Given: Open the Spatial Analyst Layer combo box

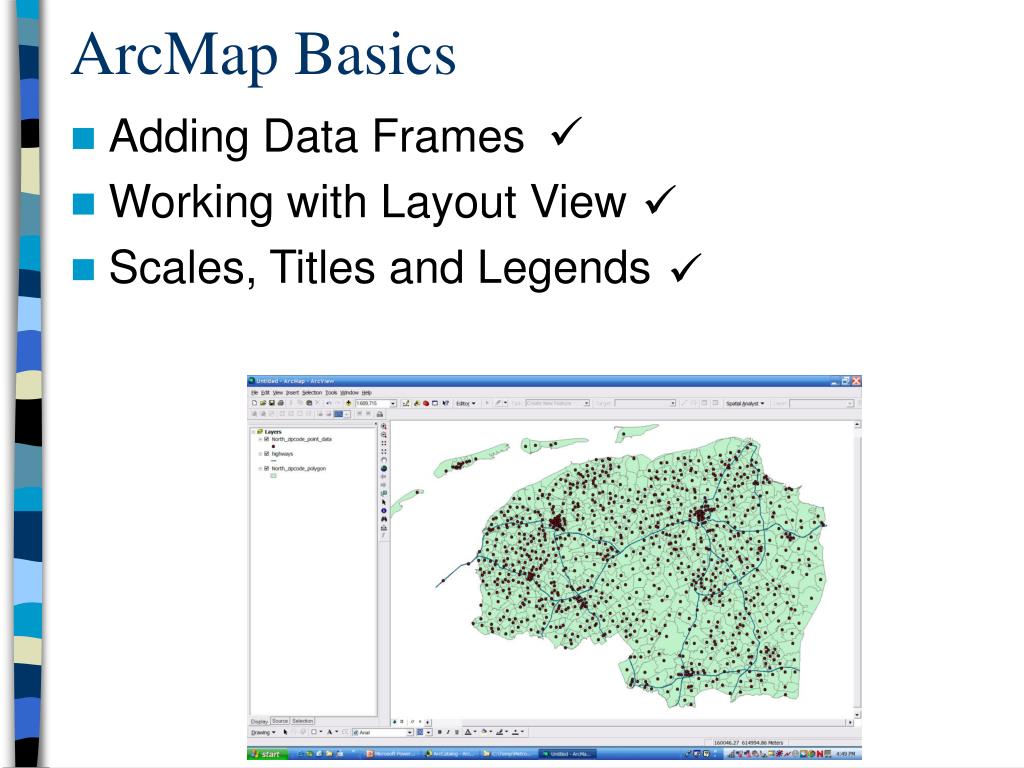Looking at the screenshot, I should 822,403.
